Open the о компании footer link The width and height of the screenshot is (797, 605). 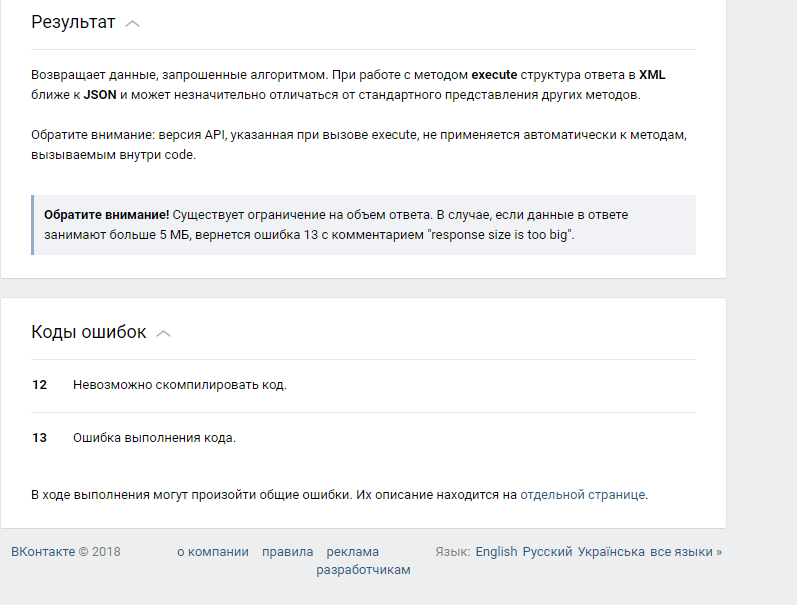coord(212,552)
